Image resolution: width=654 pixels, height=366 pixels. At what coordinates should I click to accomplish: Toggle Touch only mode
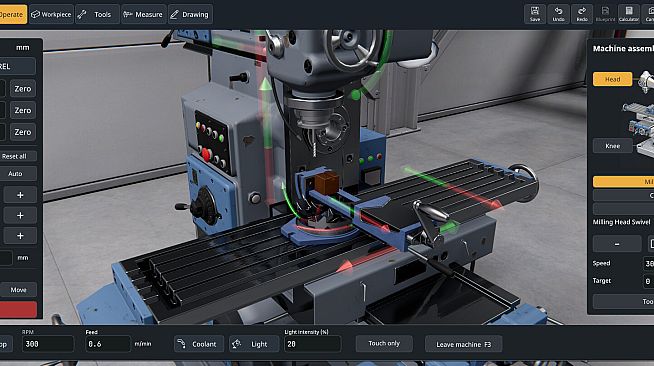pos(384,343)
